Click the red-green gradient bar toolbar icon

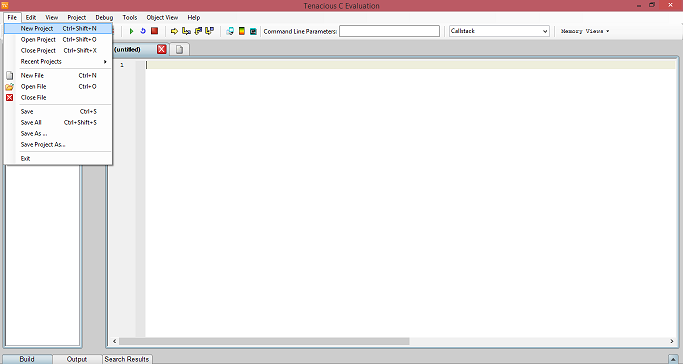242,31
